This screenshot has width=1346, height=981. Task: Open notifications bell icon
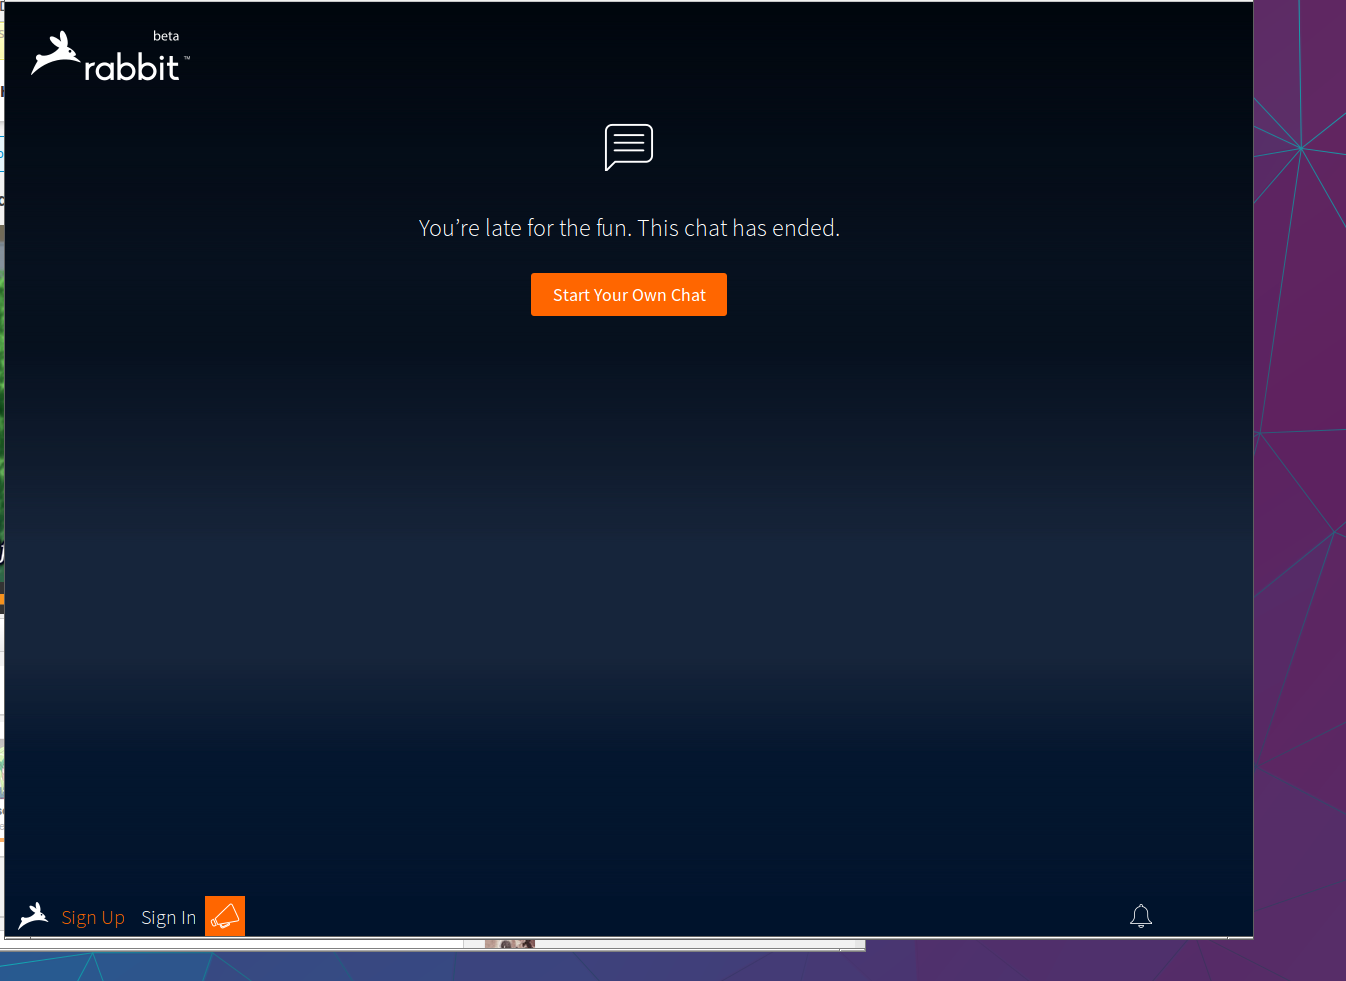[1141, 916]
